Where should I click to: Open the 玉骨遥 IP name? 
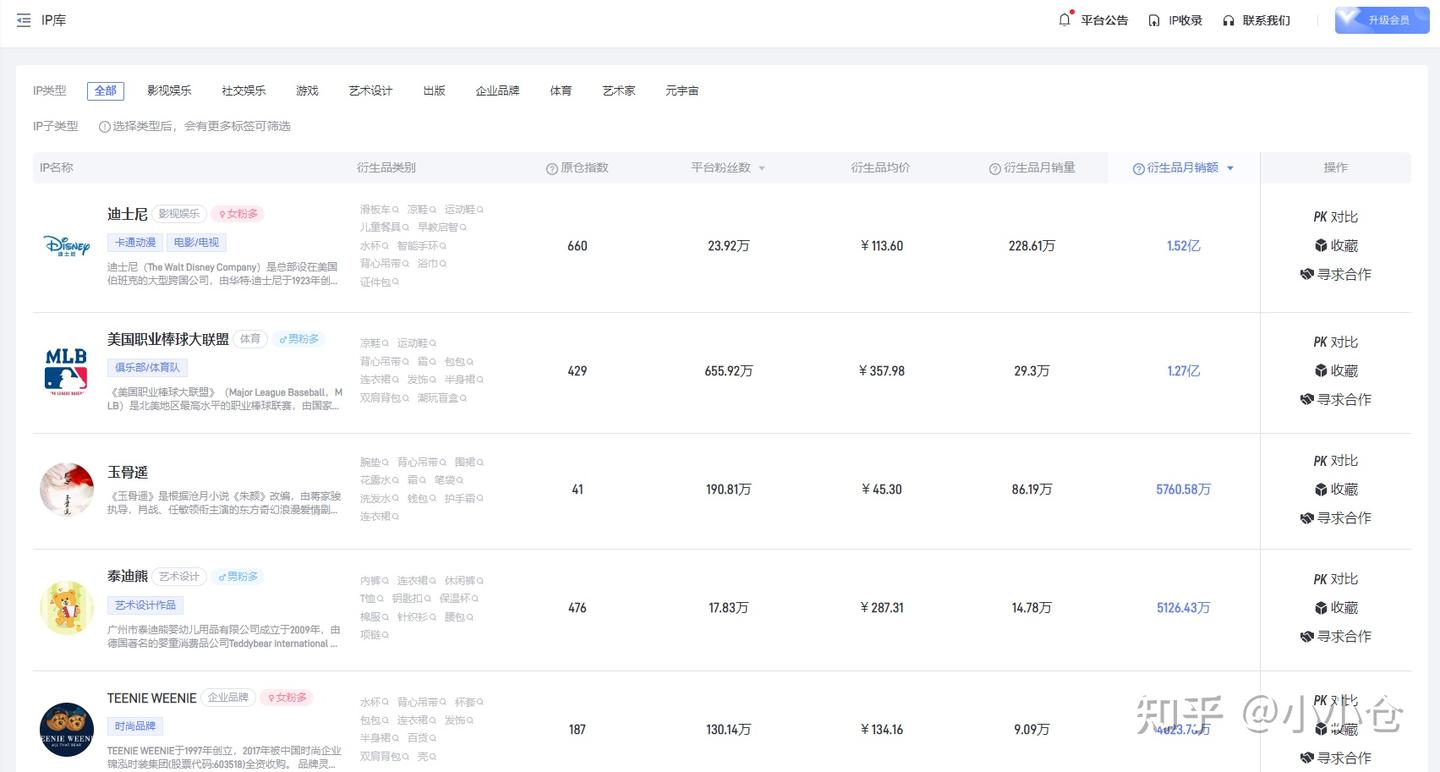click(x=127, y=472)
